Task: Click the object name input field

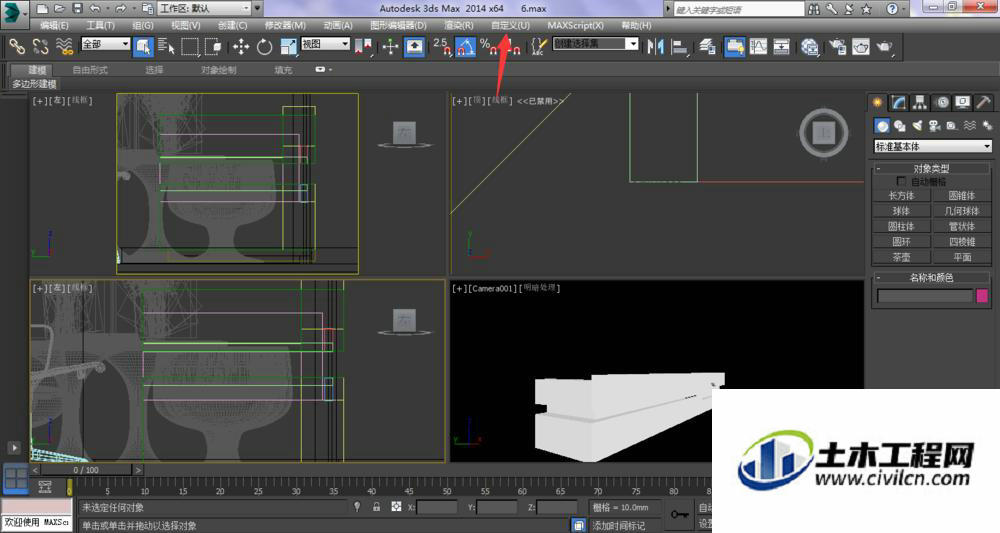Action: pyautogui.click(x=925, y=296)
